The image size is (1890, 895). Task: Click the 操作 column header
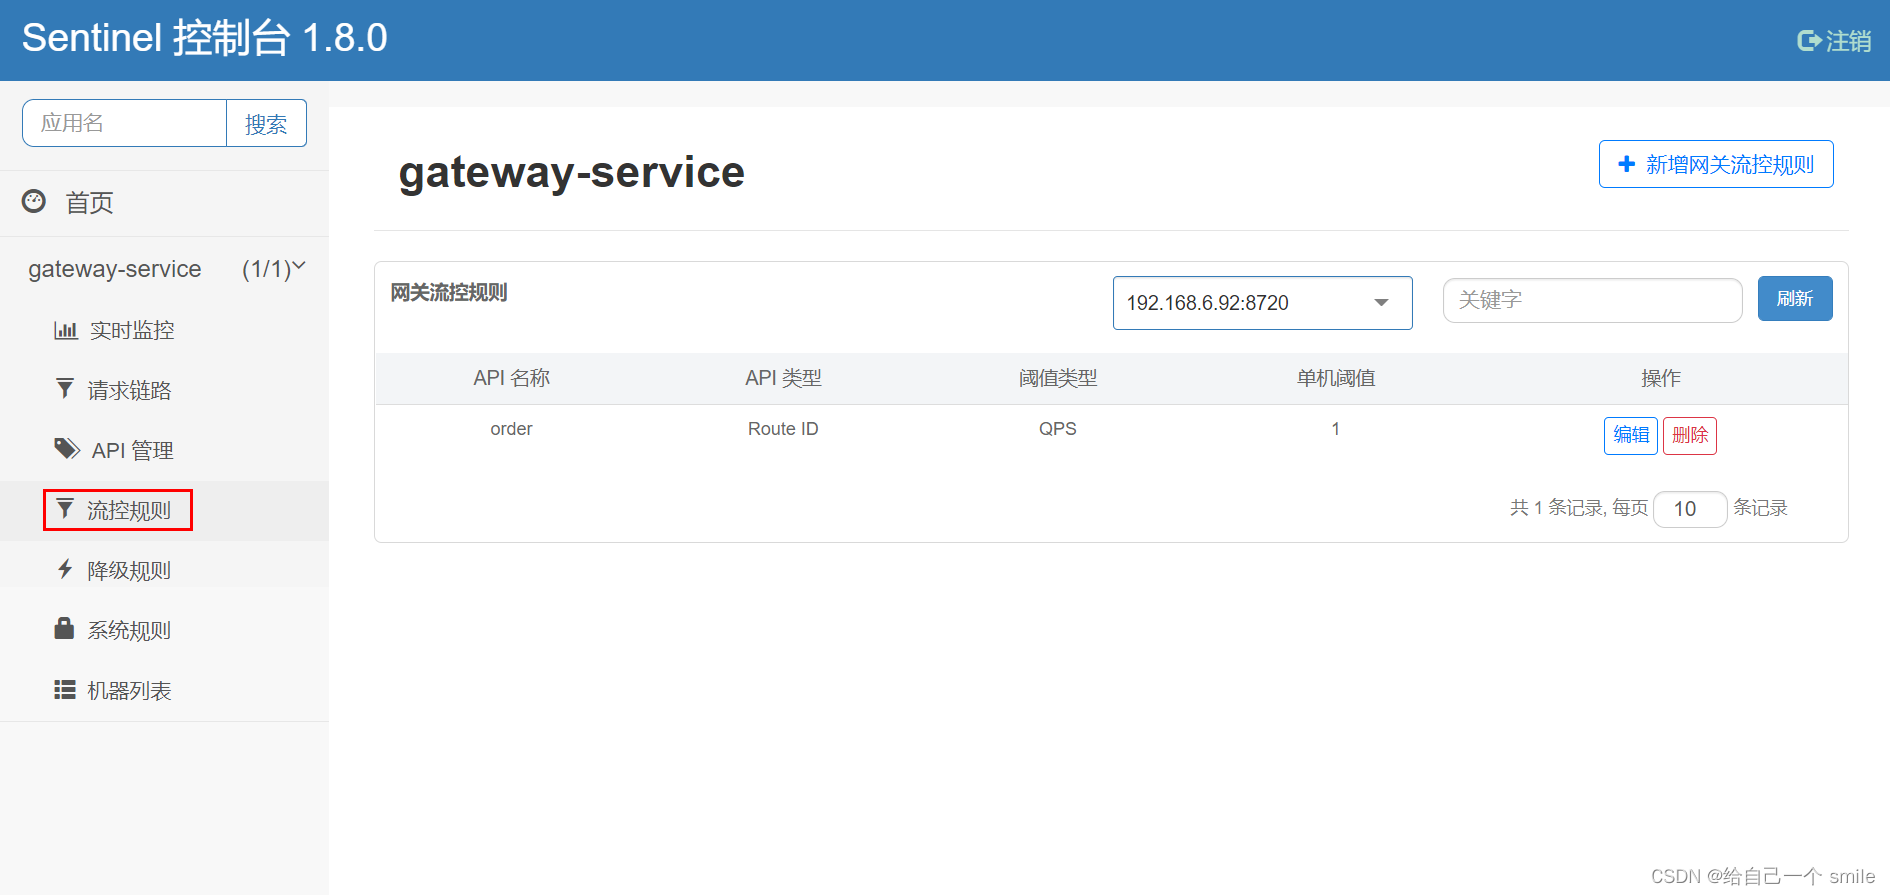click(x=1661, y=378)
